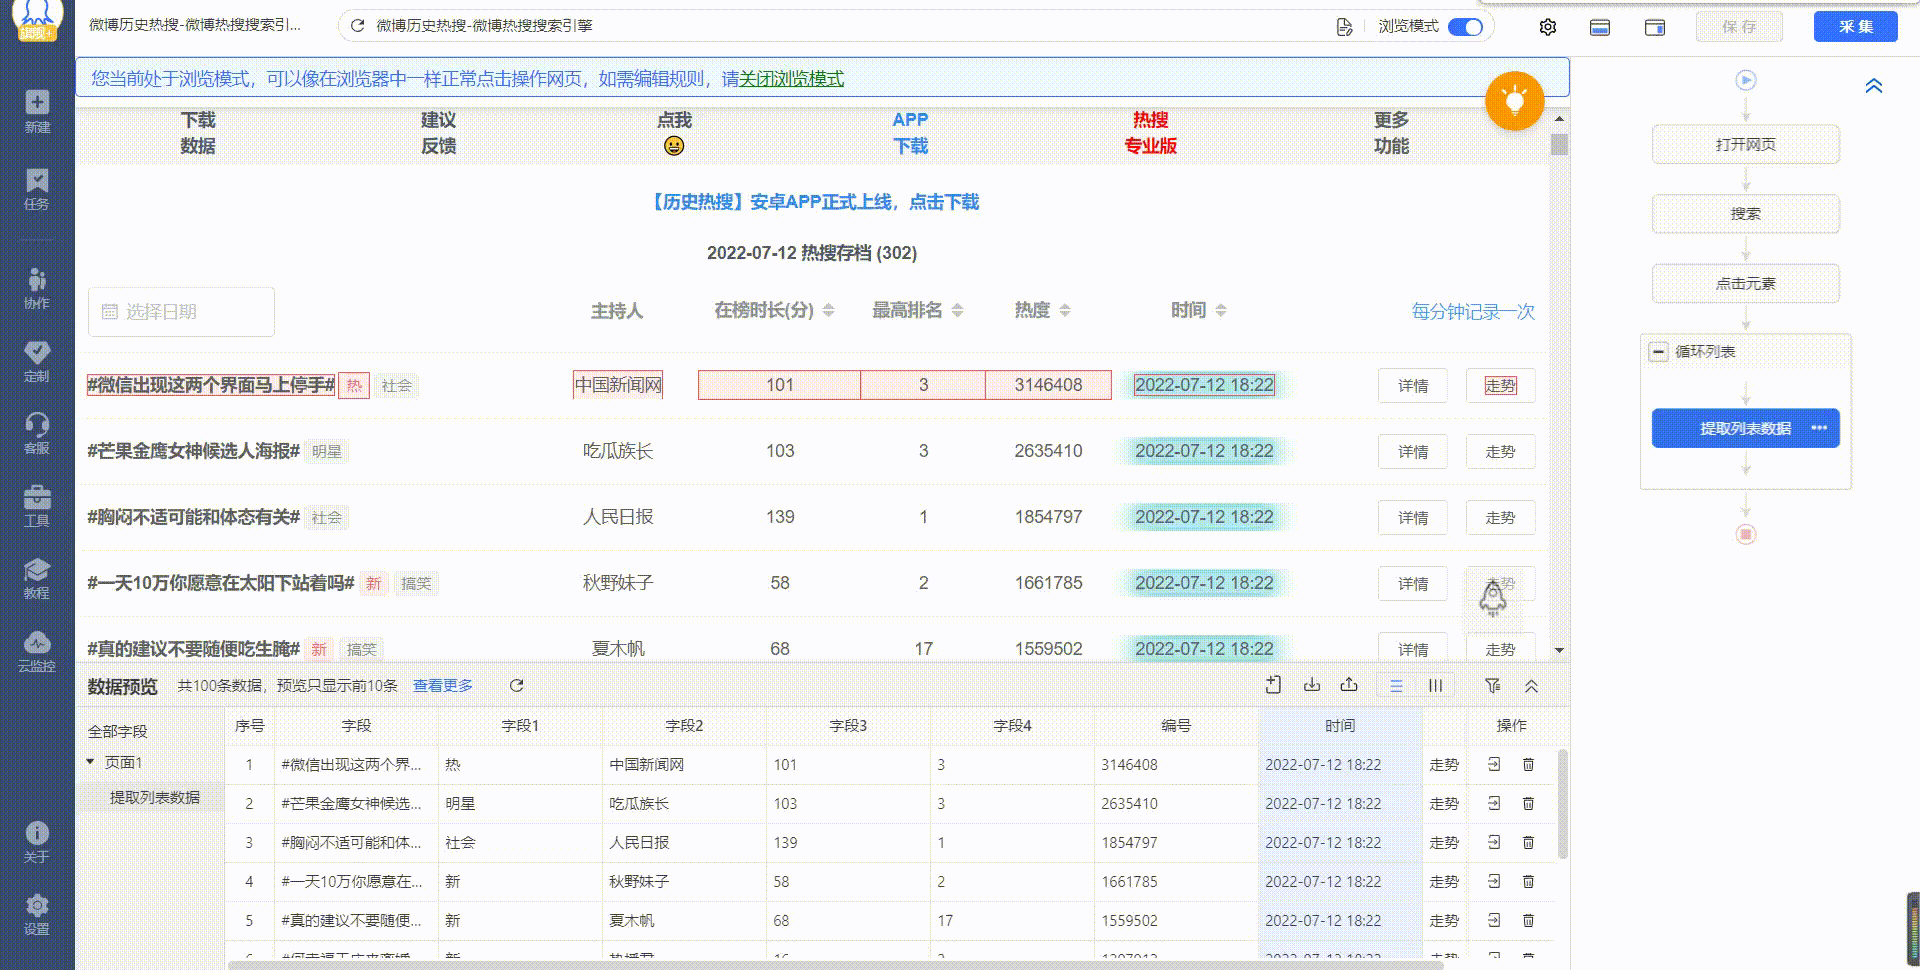1920x970 pixels.
Task: Open the 云监控 cloud monitor sidebar icon
Action: pyautogui.click(x=37, y=650)
